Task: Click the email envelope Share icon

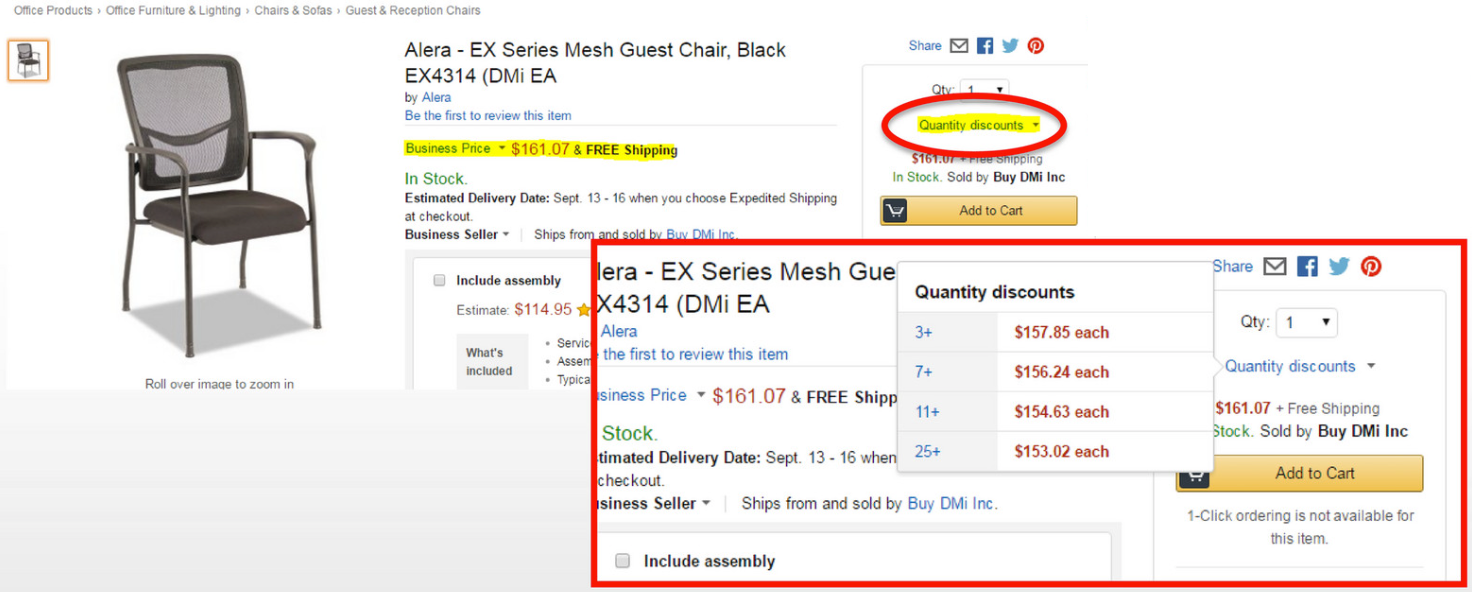Action: (958, 45)
